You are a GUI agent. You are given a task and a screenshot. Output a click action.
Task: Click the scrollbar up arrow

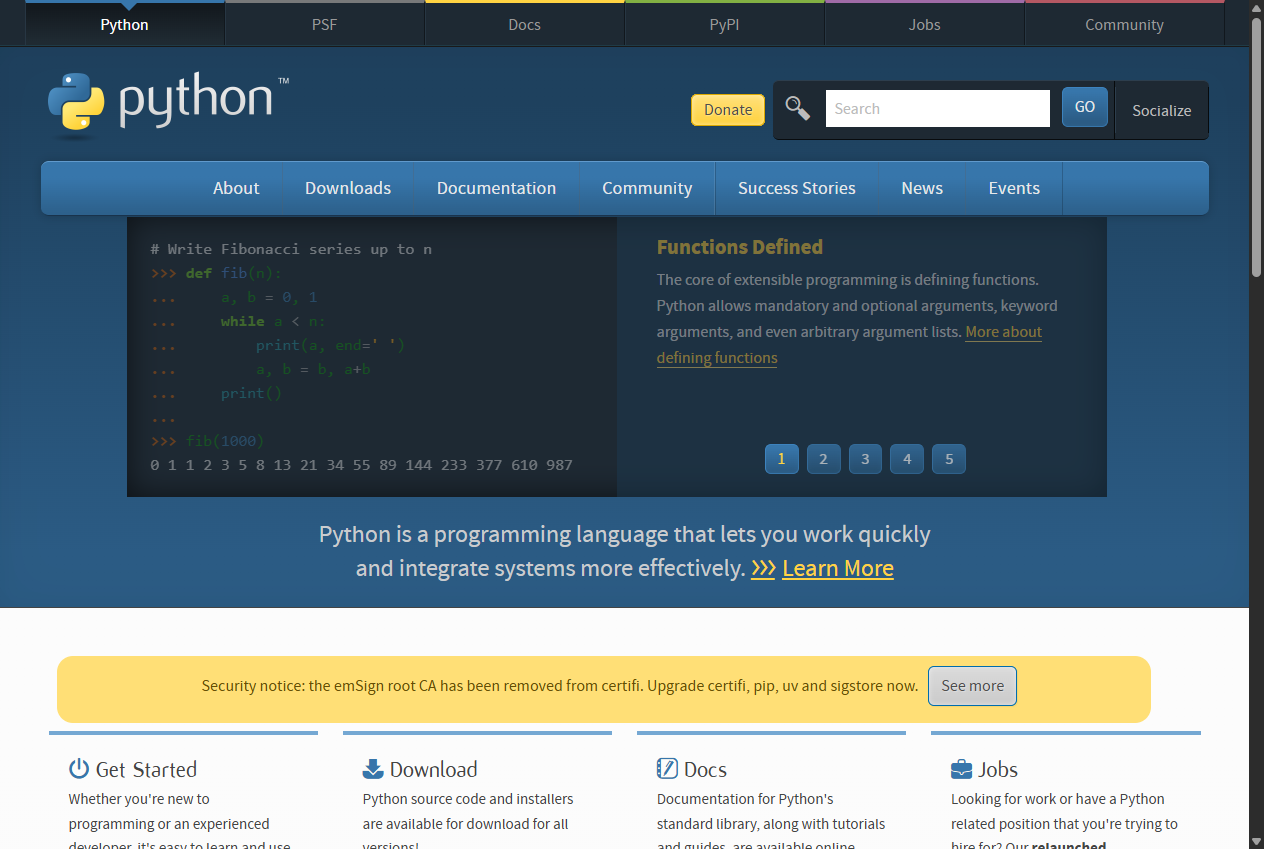tap(1256, 8)
